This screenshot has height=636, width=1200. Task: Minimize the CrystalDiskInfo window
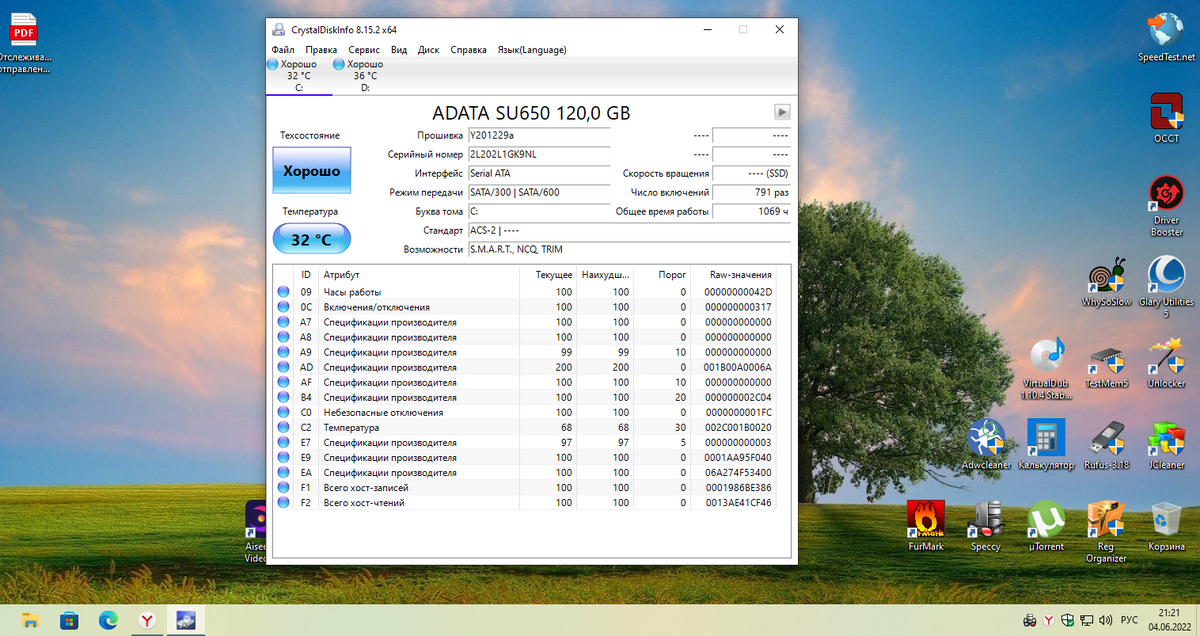coord(707,29)
